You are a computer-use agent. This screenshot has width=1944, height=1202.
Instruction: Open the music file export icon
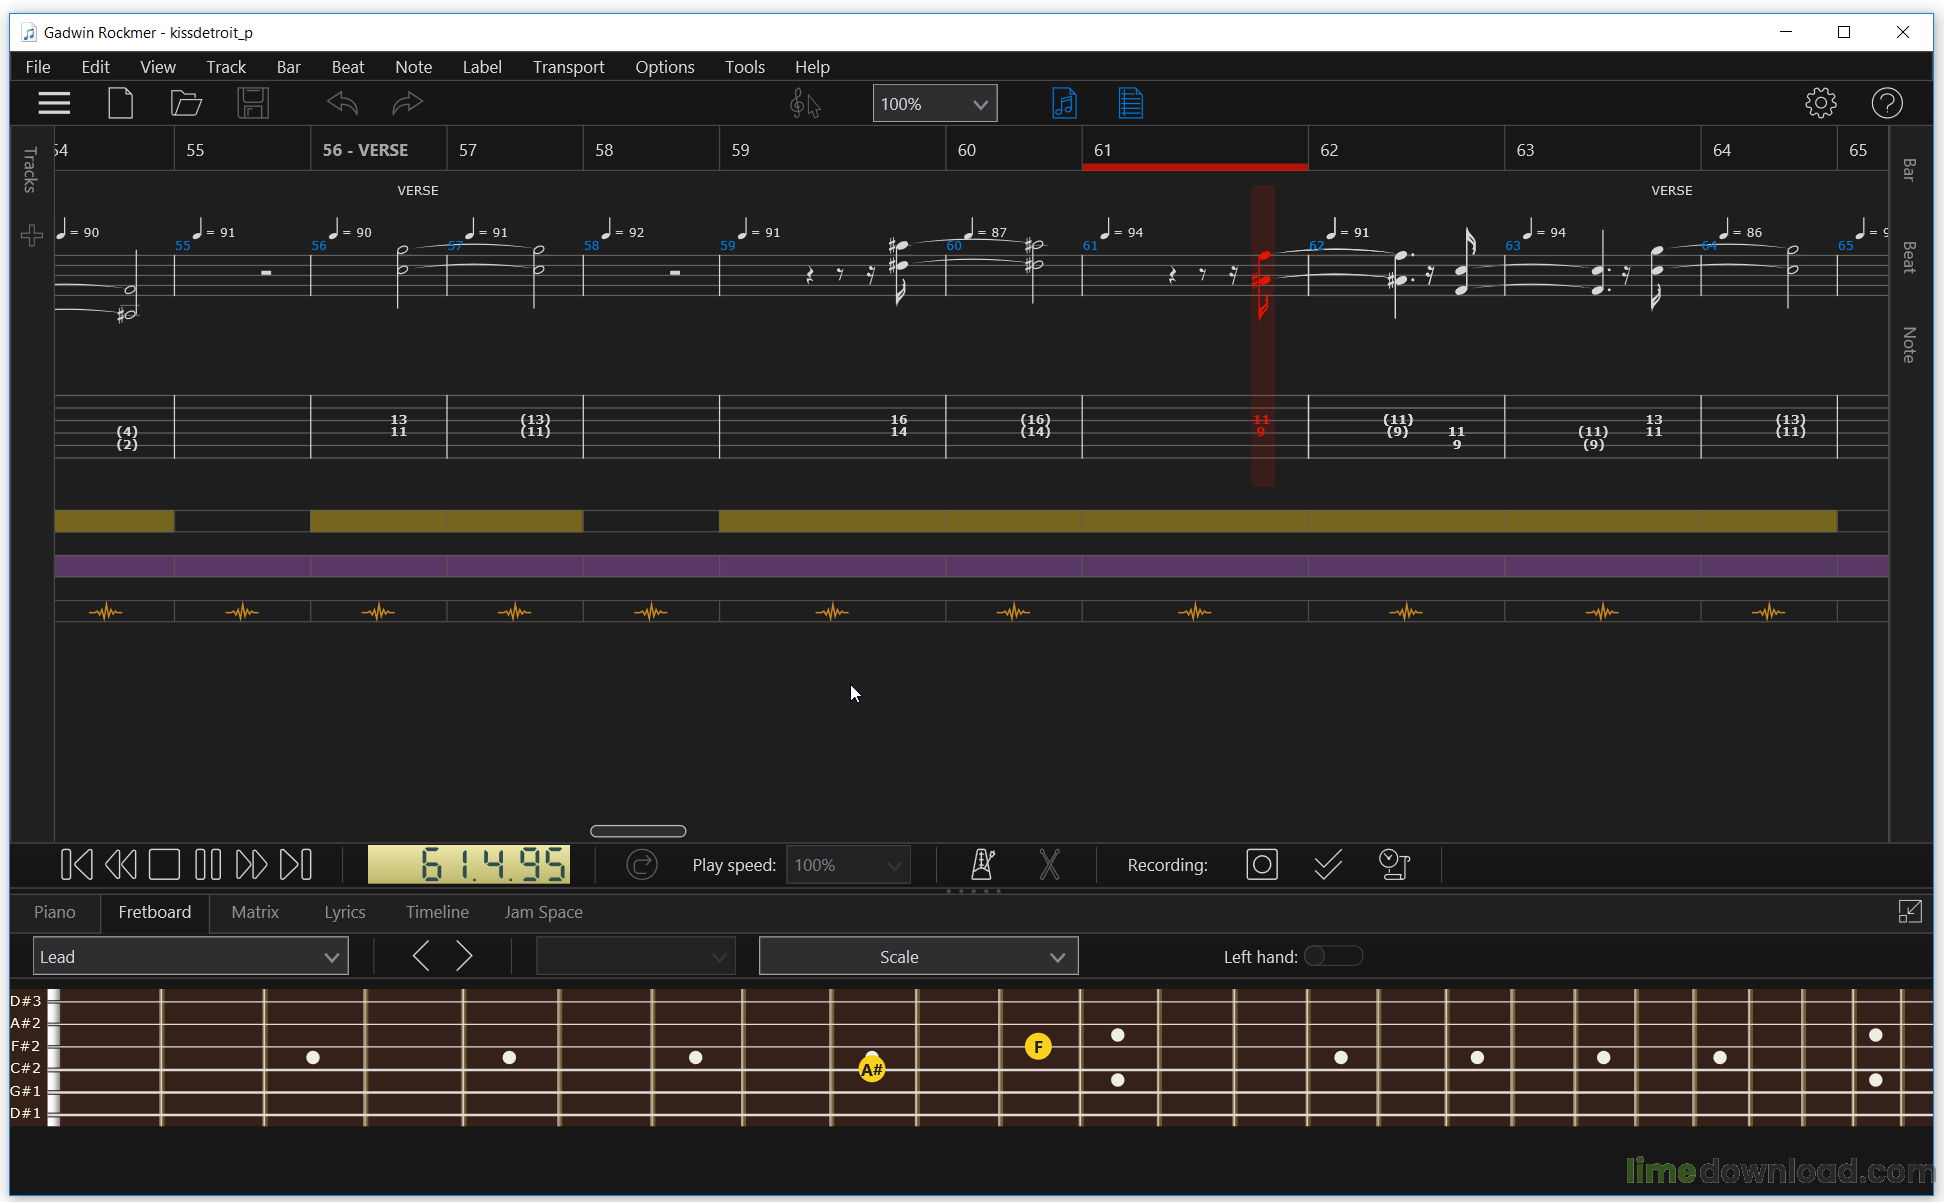[x=1064, y=103]
